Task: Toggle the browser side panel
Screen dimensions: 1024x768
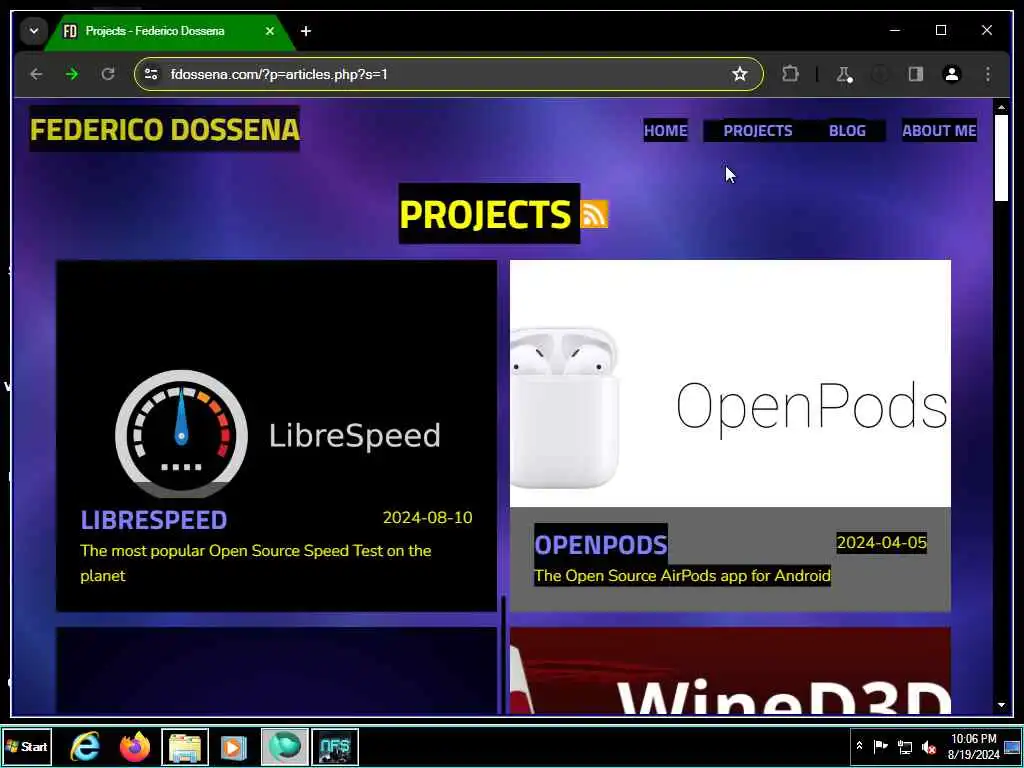Action: [x=916, y=74]
